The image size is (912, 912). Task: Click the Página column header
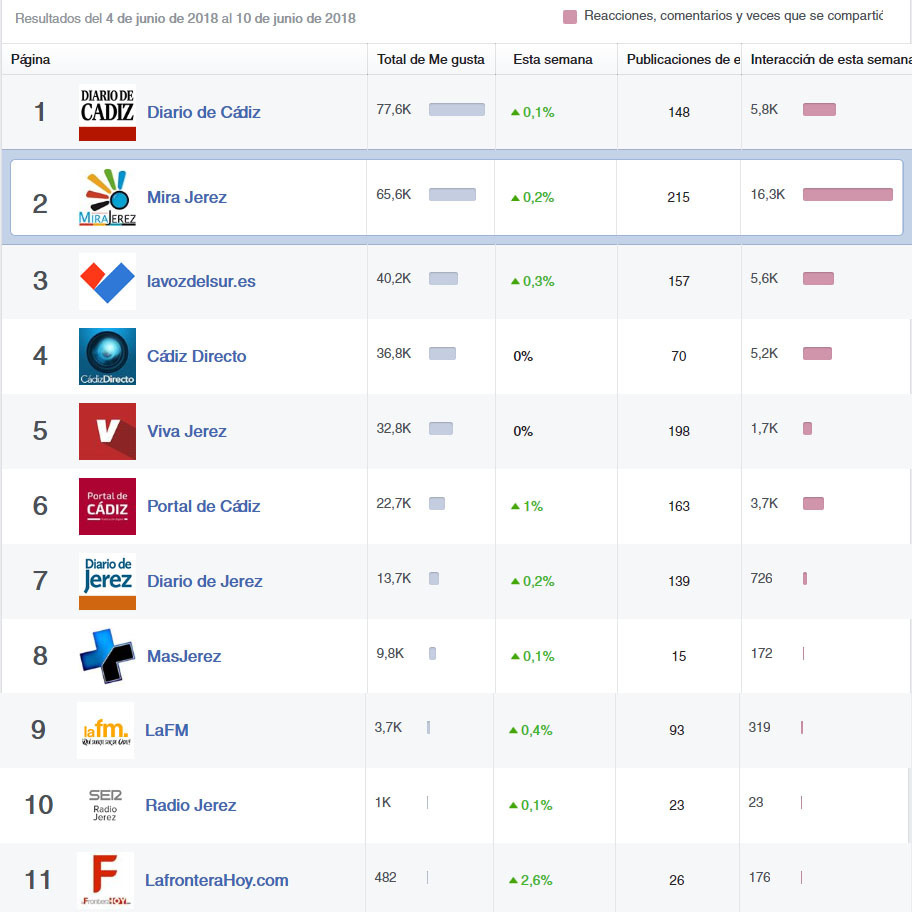[31, 60]
